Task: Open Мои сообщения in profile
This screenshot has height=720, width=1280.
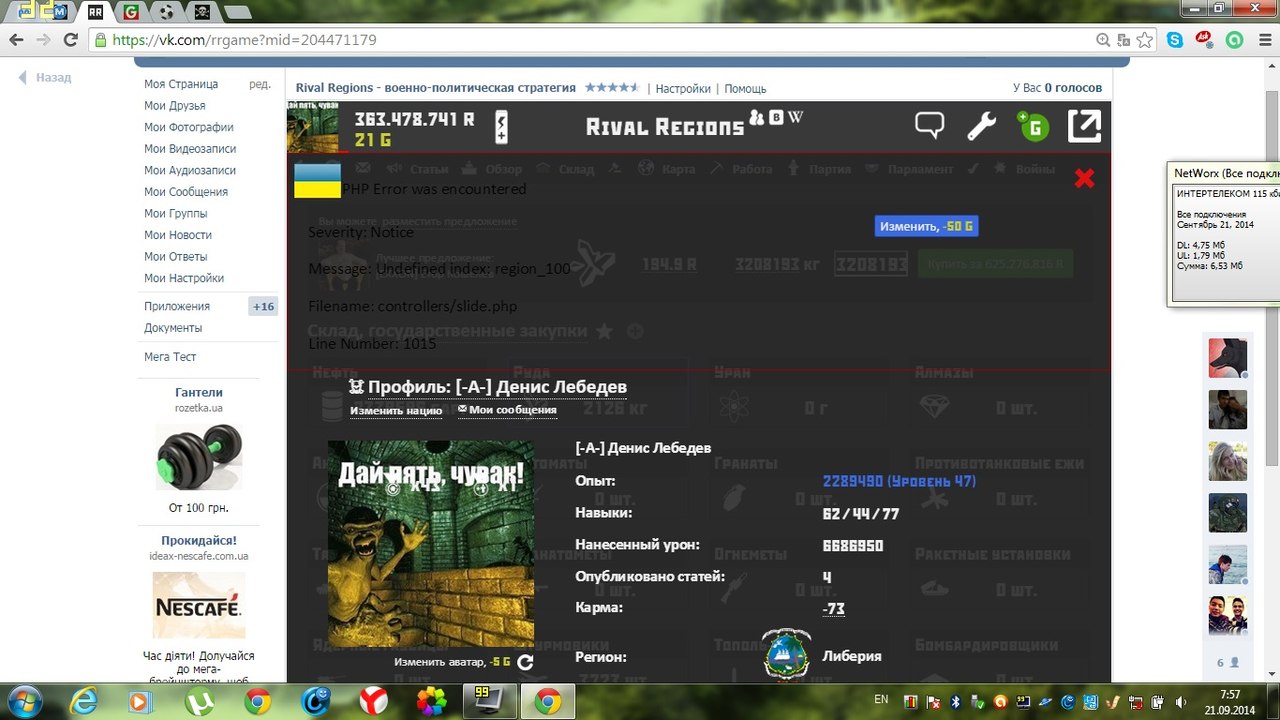Action: pos(507,410)
